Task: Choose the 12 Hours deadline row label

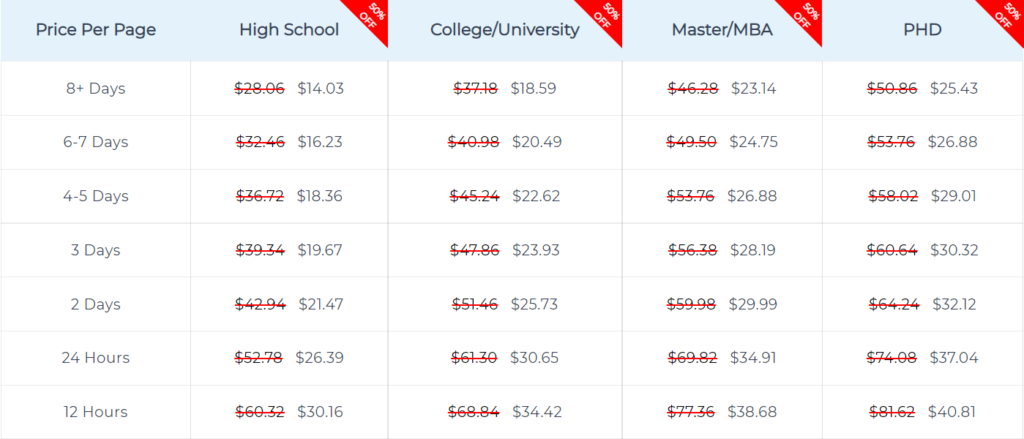Action: [x=96, y=412]
